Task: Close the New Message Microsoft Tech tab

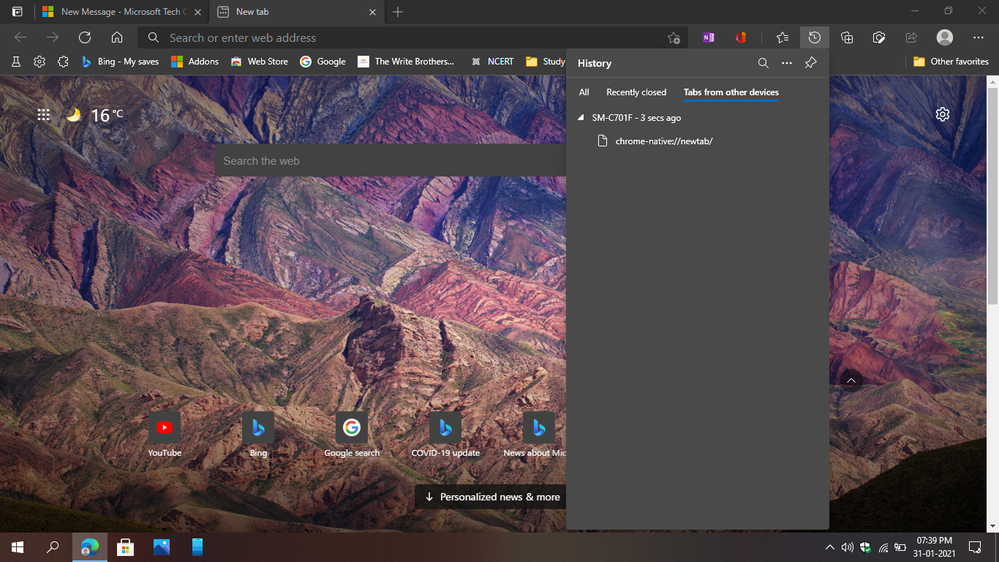Action: 198,12
